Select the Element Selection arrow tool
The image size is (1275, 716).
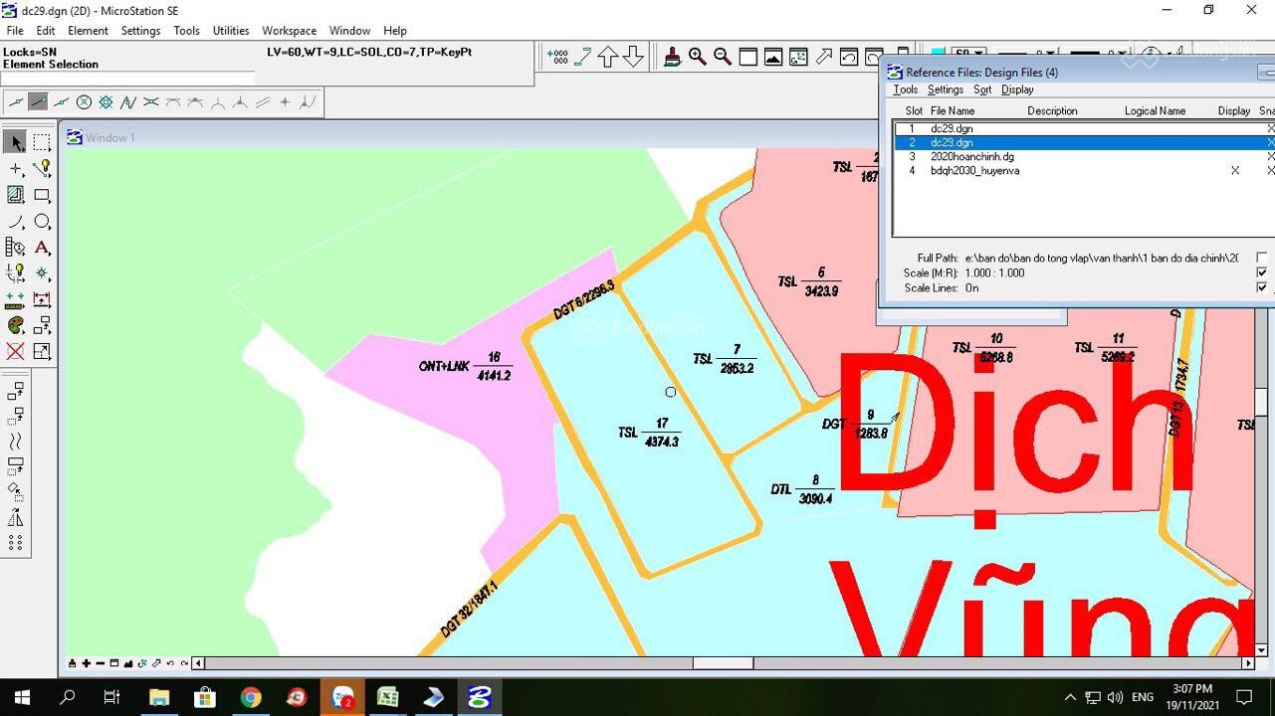click(15, 142)
